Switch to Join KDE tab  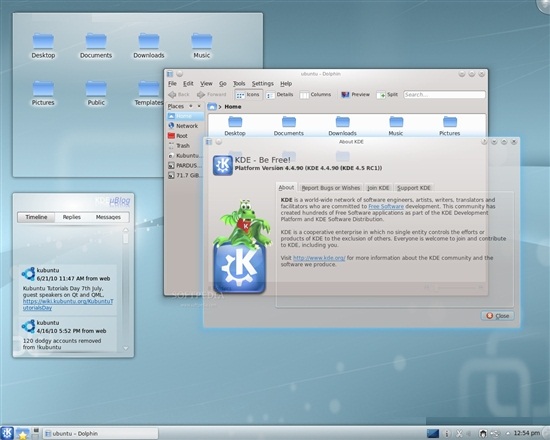[x=378, y=188]
